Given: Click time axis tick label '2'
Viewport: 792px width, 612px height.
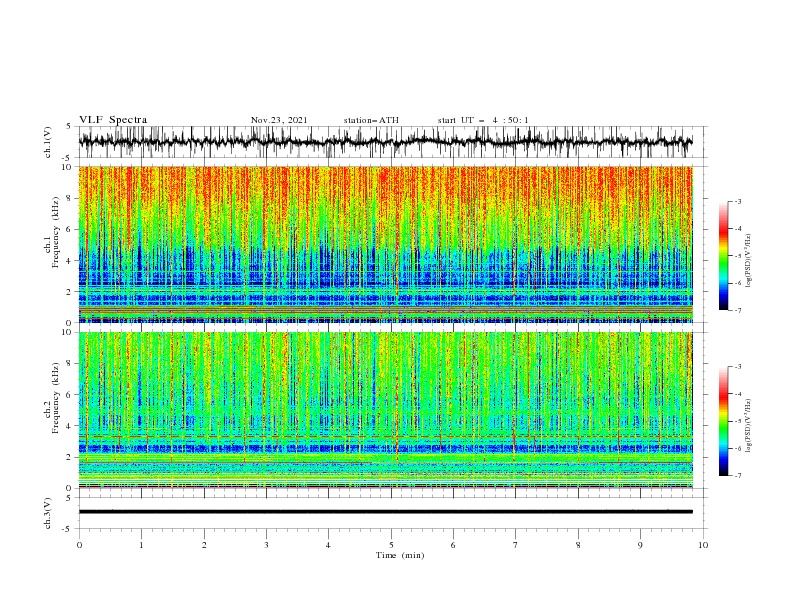Looking at the screenshot, I should (204, 545).
